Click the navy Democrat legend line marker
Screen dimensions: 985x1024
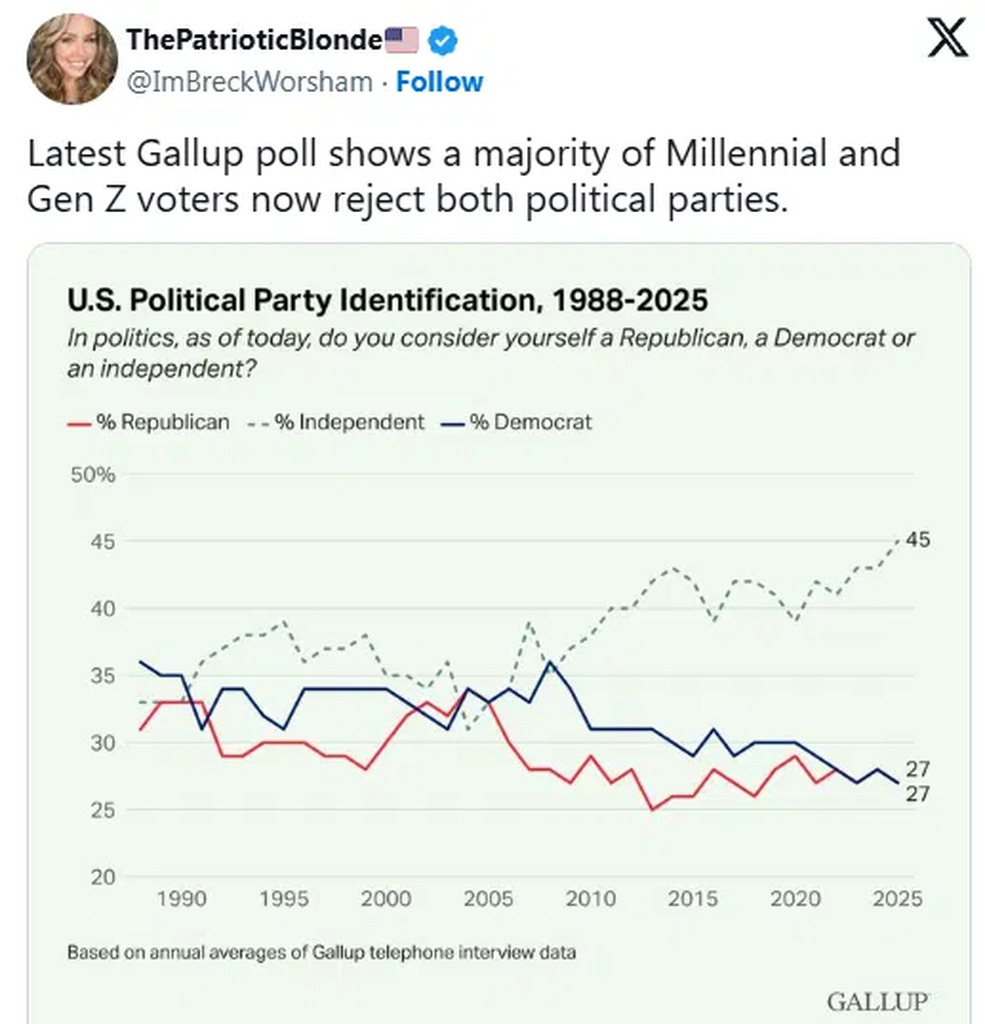[453, 422]
